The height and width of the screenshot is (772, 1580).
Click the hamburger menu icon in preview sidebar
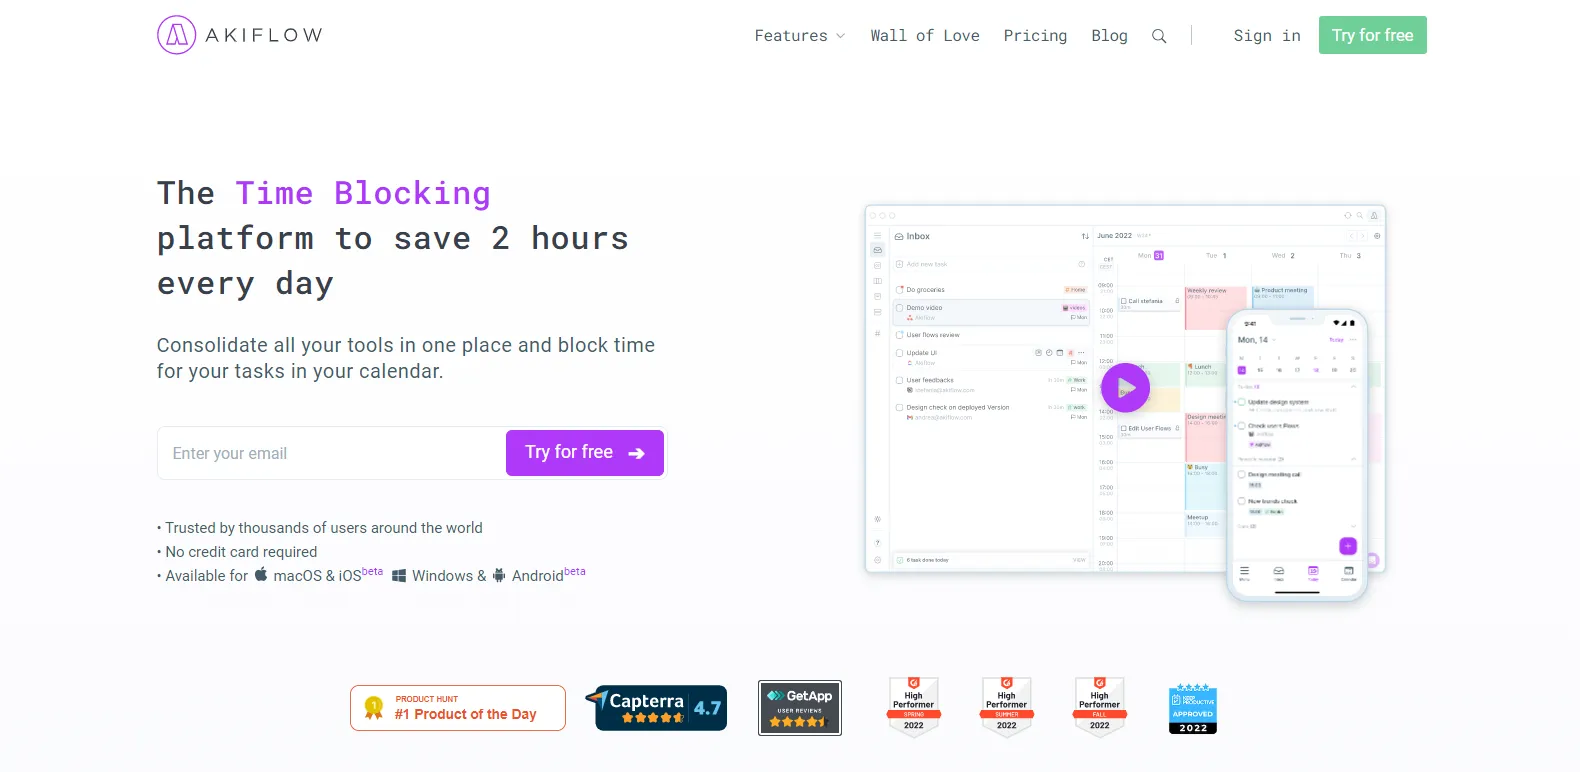pos(878,236)
